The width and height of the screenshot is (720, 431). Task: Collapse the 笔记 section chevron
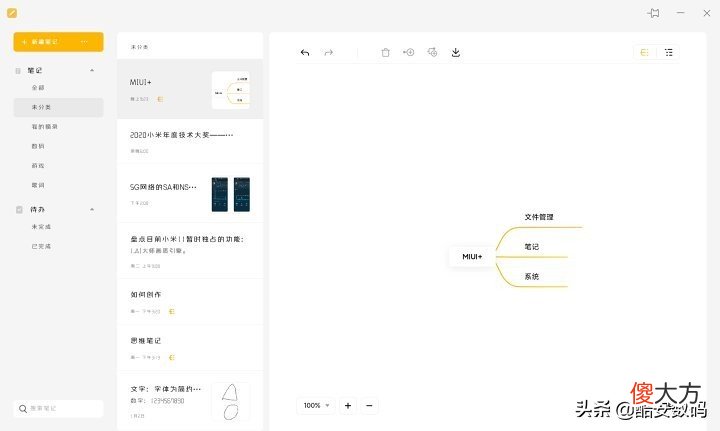click(92, 71)
